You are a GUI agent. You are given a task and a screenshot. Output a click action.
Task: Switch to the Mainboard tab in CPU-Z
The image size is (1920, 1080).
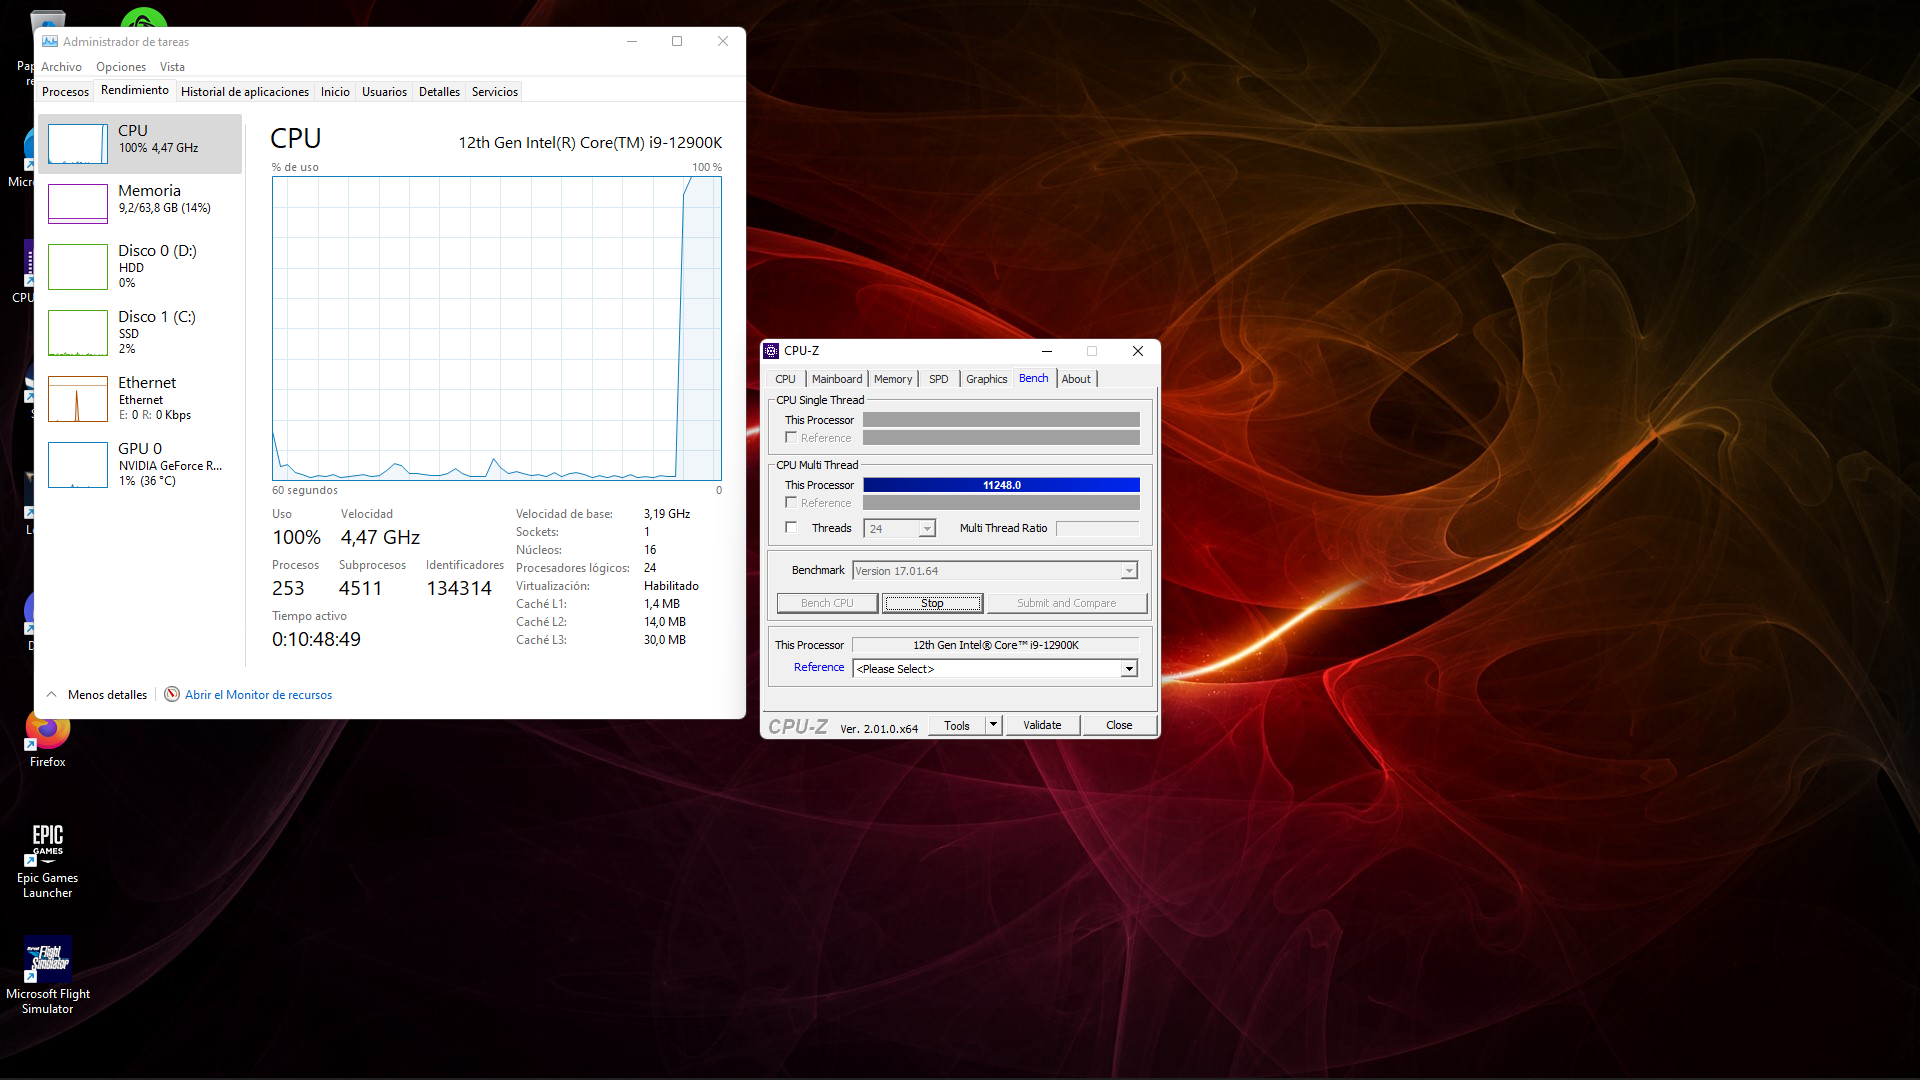click(836, 379)
